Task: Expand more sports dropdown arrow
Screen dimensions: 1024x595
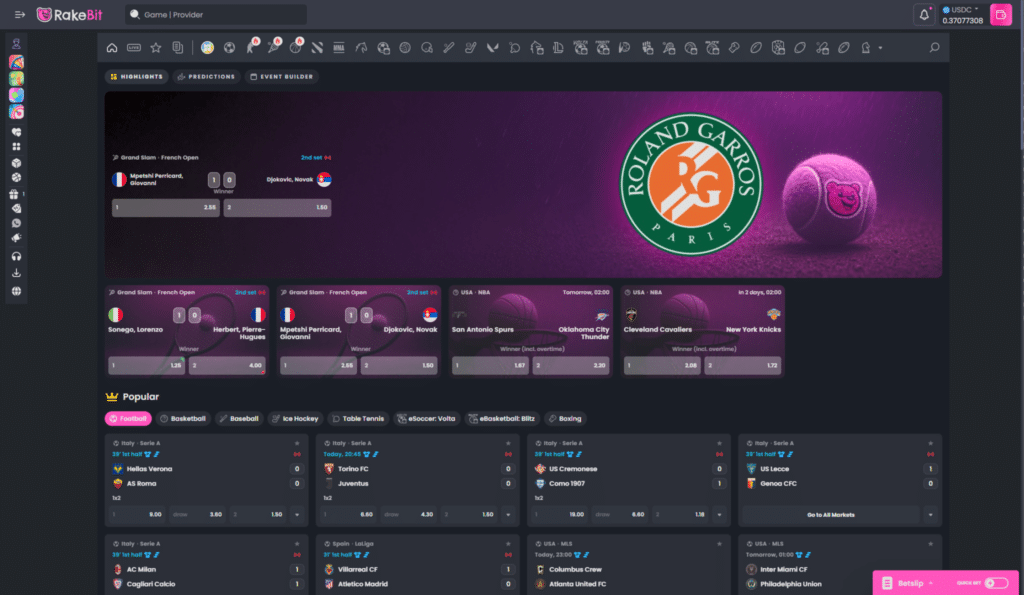Action: point(880,48)
